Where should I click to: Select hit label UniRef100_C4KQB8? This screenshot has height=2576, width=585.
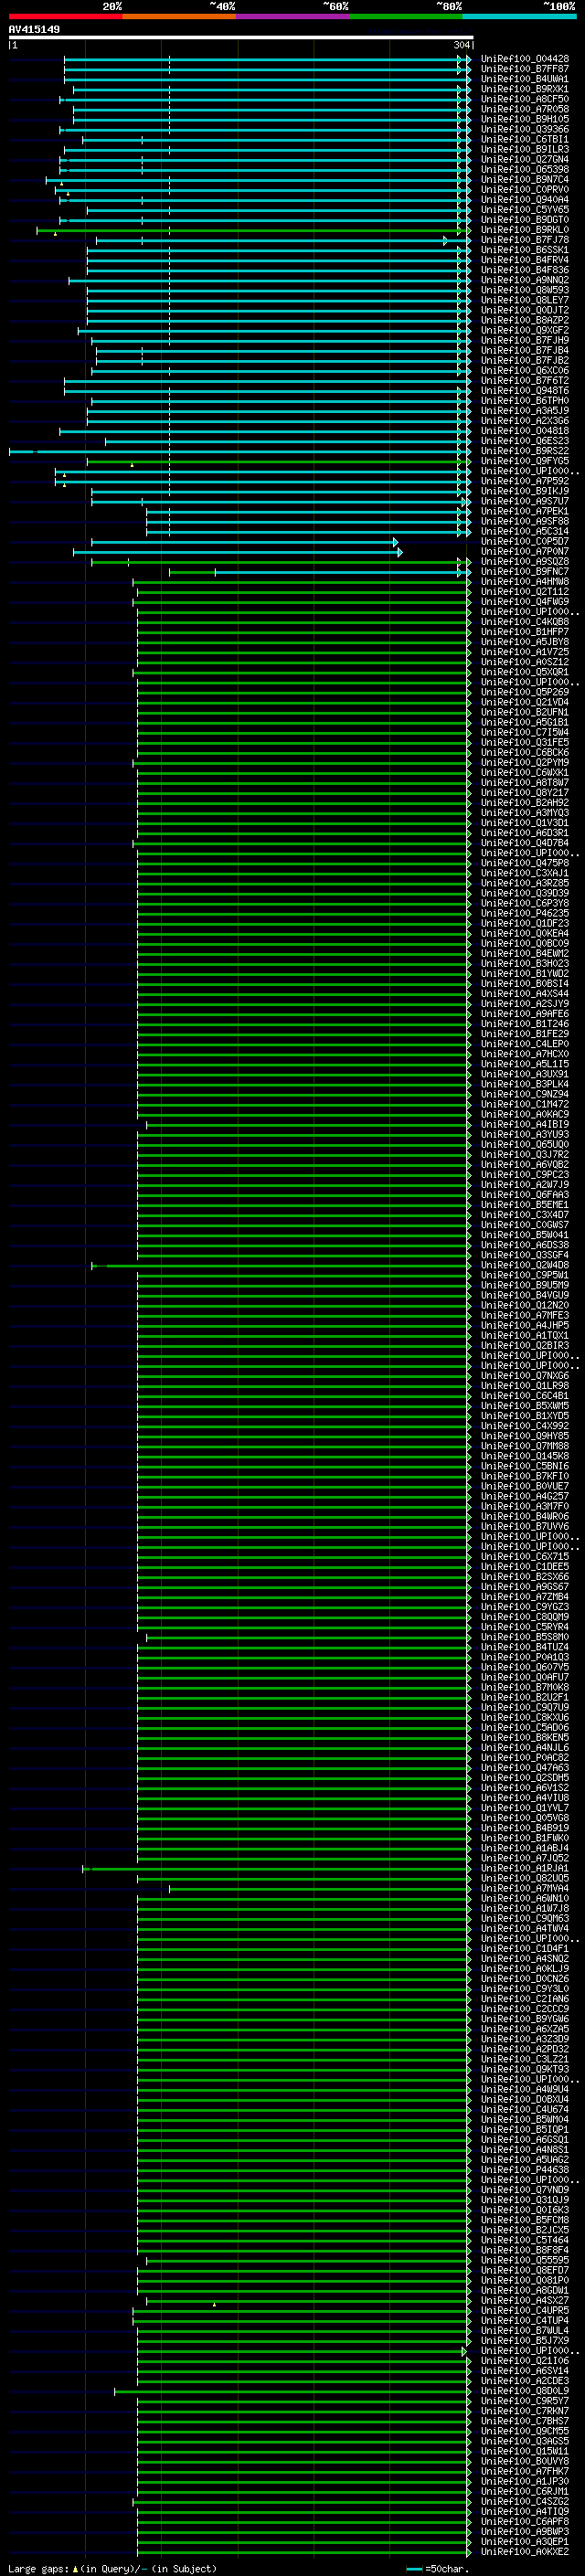coord(525,622)
